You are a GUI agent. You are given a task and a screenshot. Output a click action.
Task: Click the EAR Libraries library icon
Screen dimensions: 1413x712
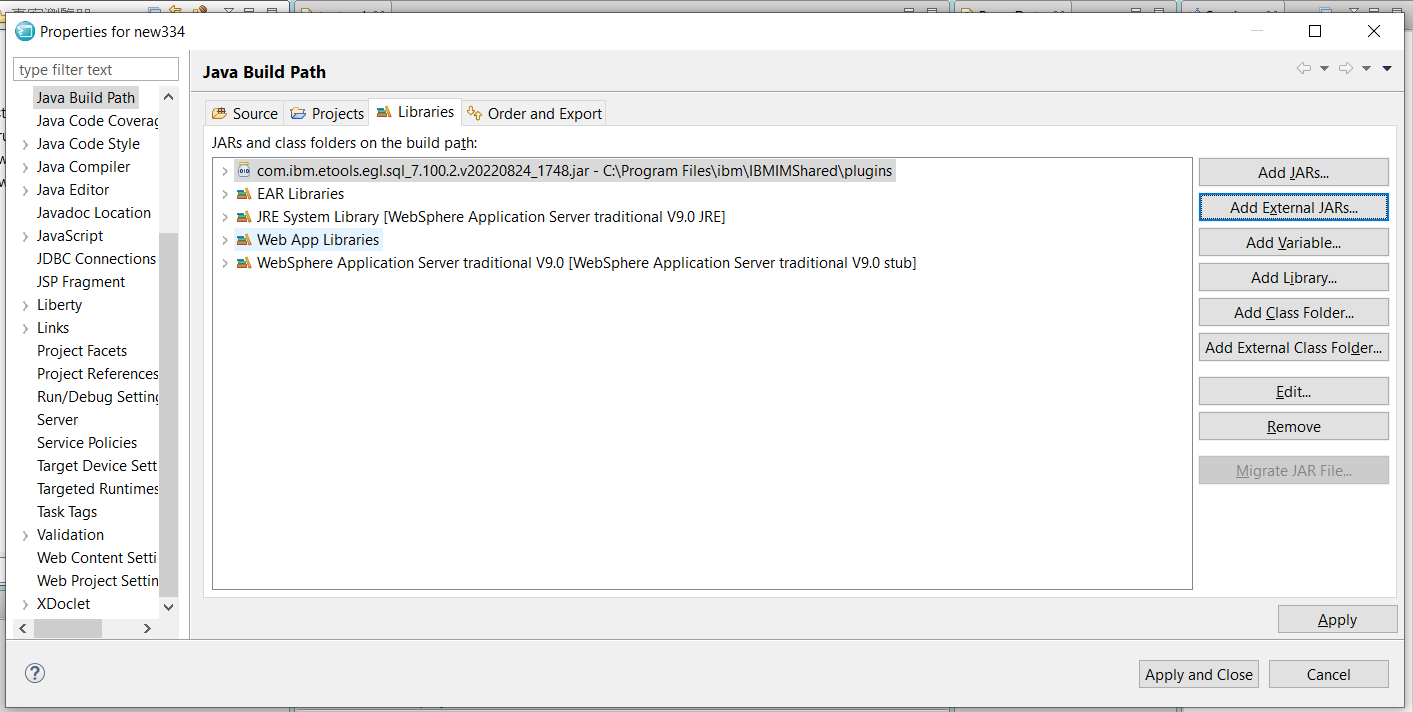[x=244, y=194]
